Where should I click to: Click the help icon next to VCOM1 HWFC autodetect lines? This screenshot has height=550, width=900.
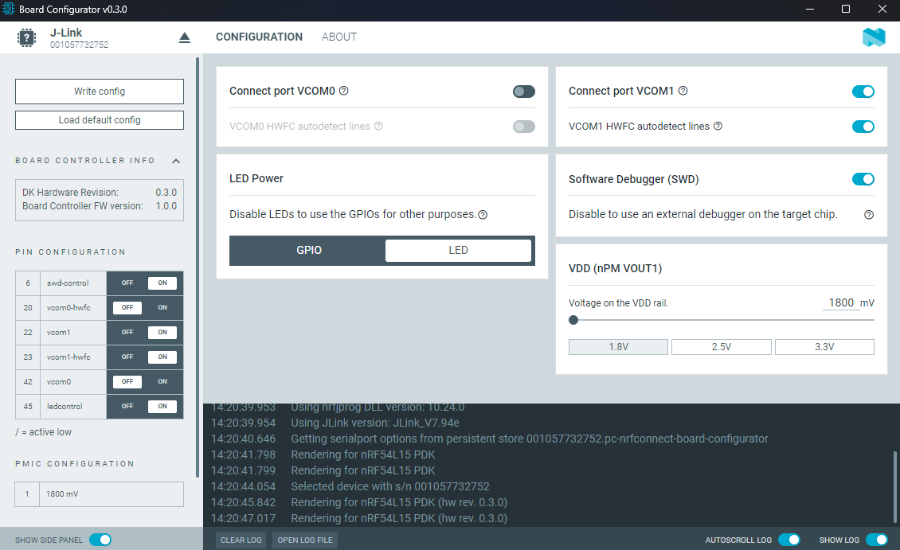(x=717, y=126)
